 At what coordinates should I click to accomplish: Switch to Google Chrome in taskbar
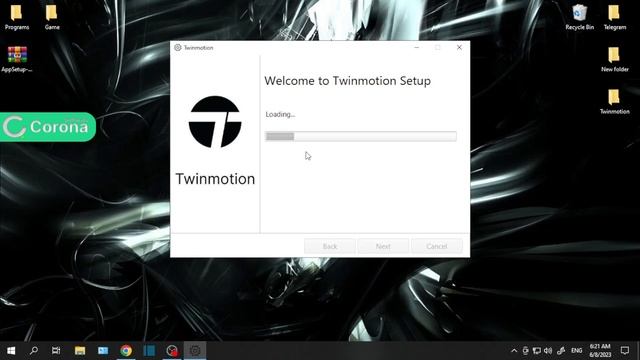click(126, 351)
